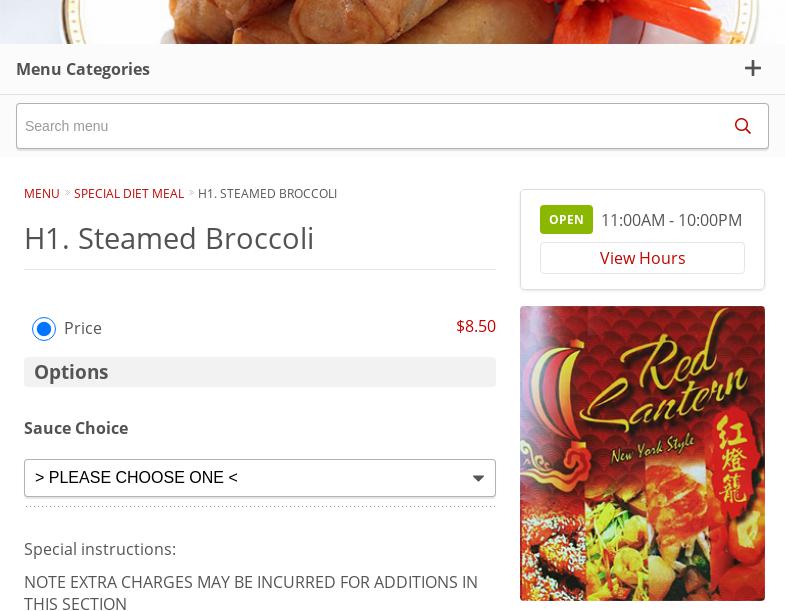
Task: Go to the MENU breadcrumb link
Action: [x=42, y=193]
